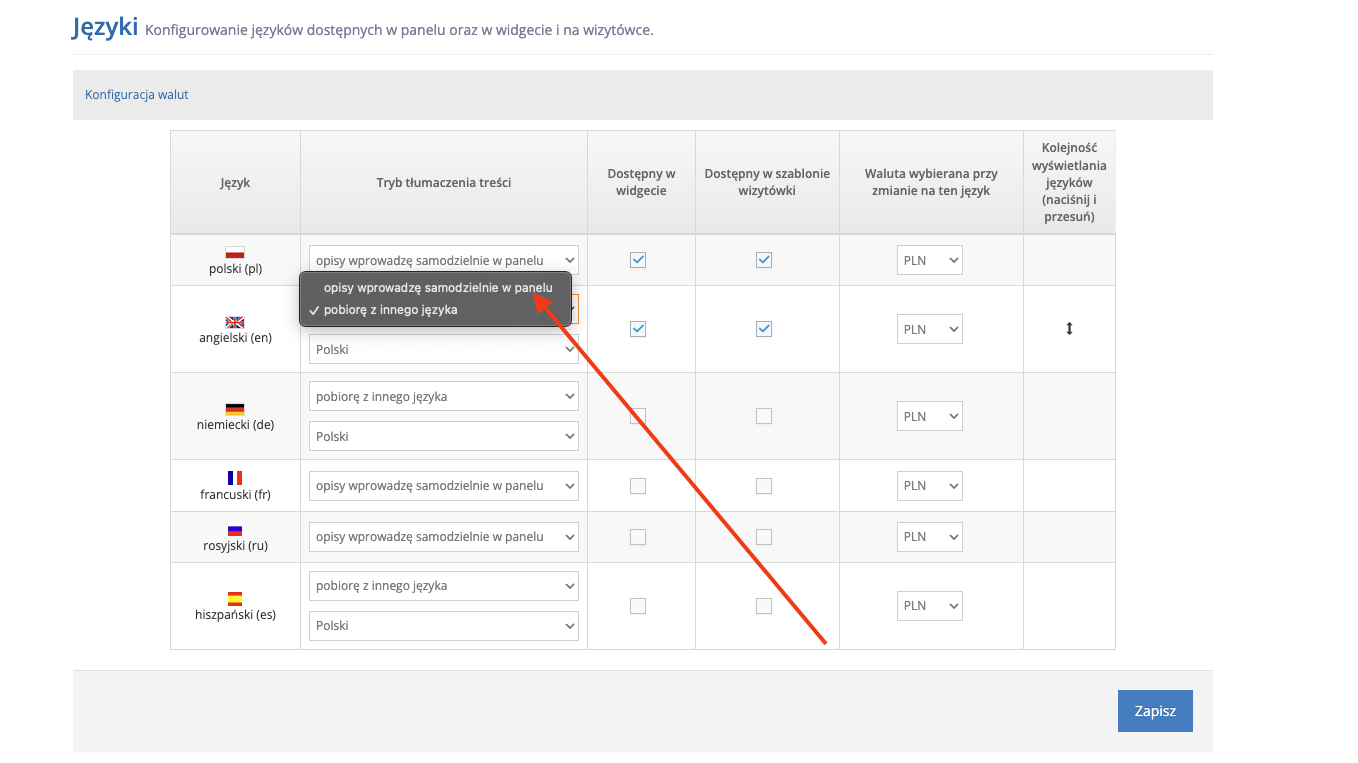The height and width of the screenshot is (763, 1358).
Task: Open translation mode dropdown for hiszpański
Action: pos(444,585)
